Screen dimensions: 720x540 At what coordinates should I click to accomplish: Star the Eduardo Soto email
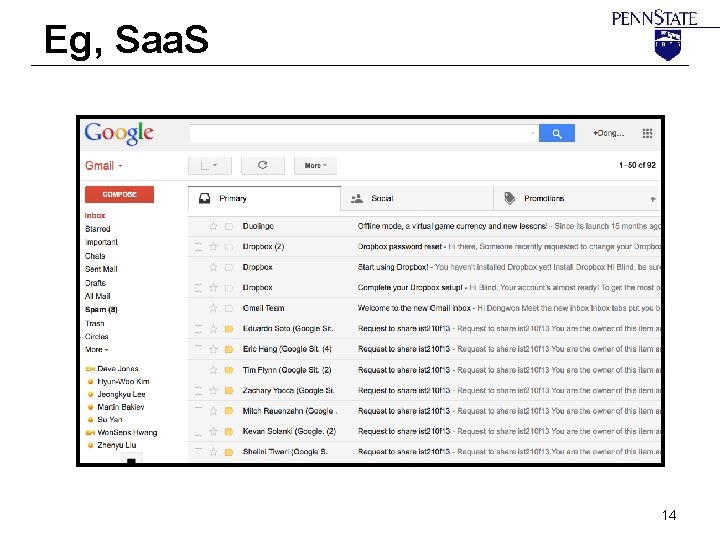(213, 329)
